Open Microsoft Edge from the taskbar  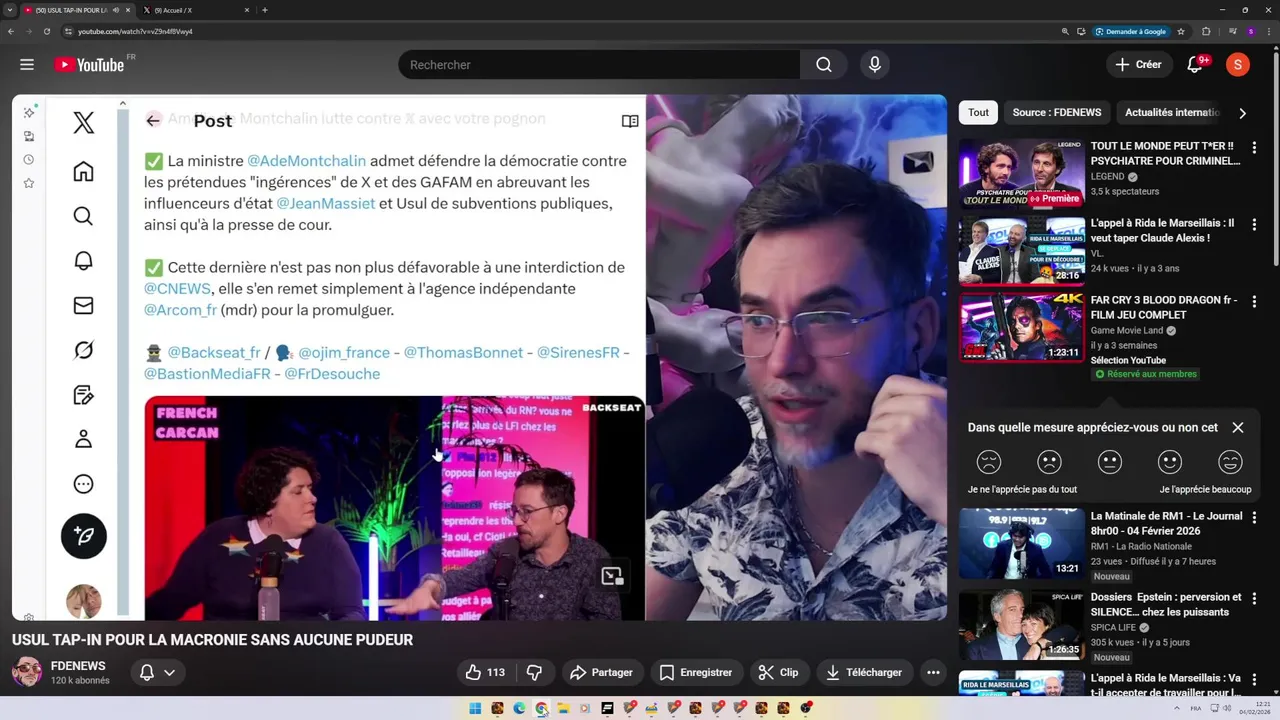519,709
